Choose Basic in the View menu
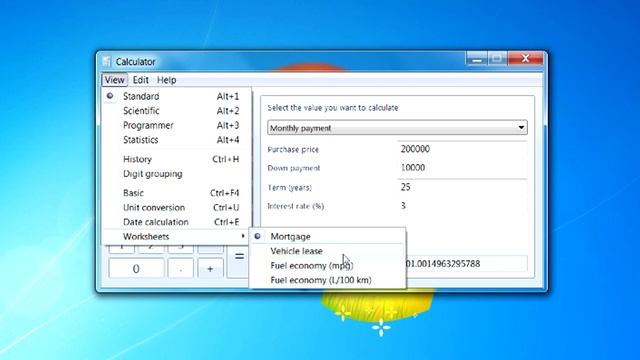This screenshot has height=360, width=640. click(x=176, y=193)
